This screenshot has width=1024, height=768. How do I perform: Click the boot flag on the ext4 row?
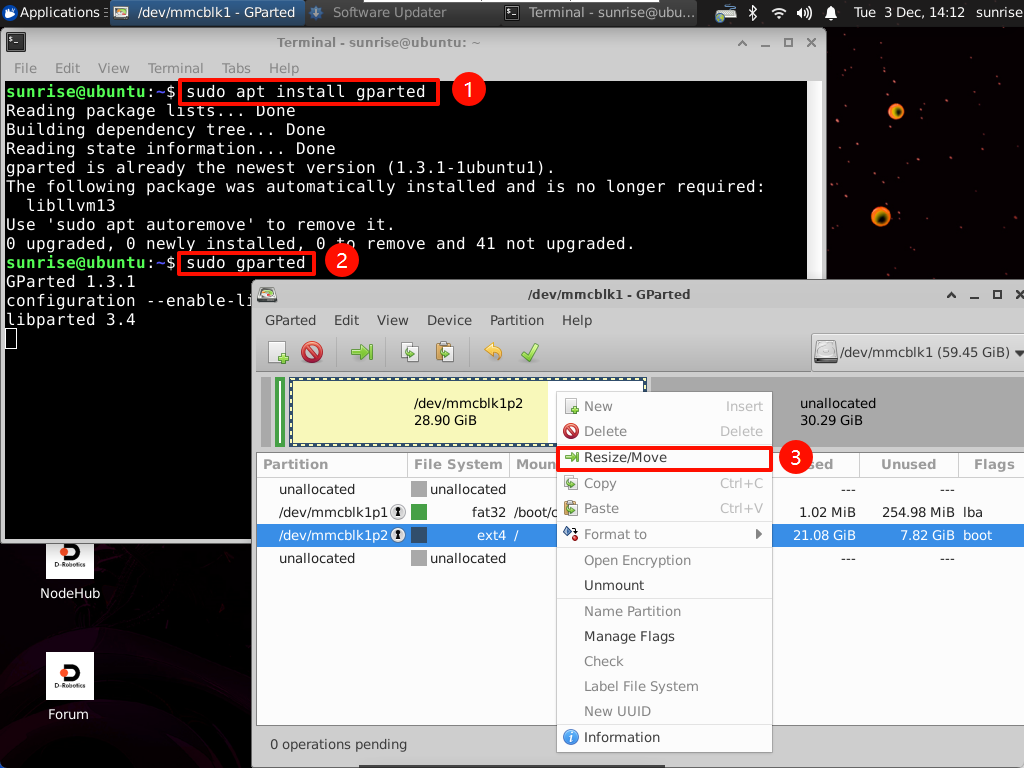[x=978, y=536]
